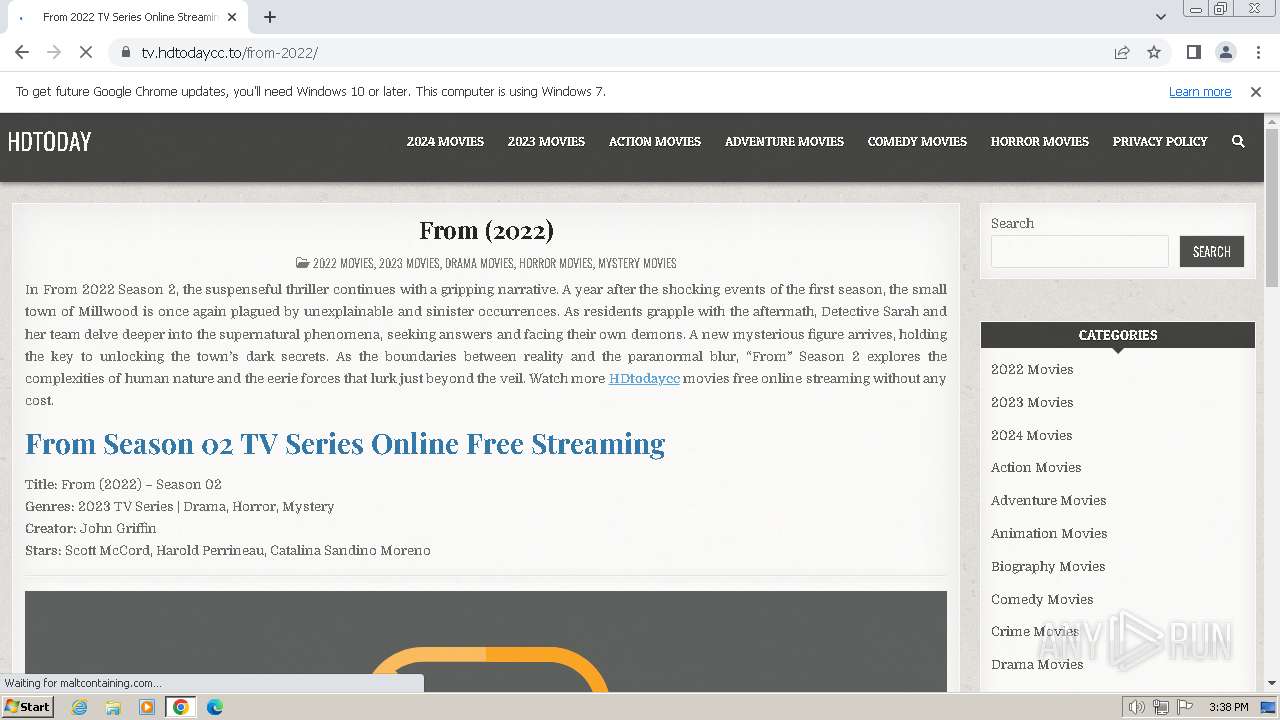Open HORROR MOVIES category tag under title

pyautogui.click(x=555, y=264)
